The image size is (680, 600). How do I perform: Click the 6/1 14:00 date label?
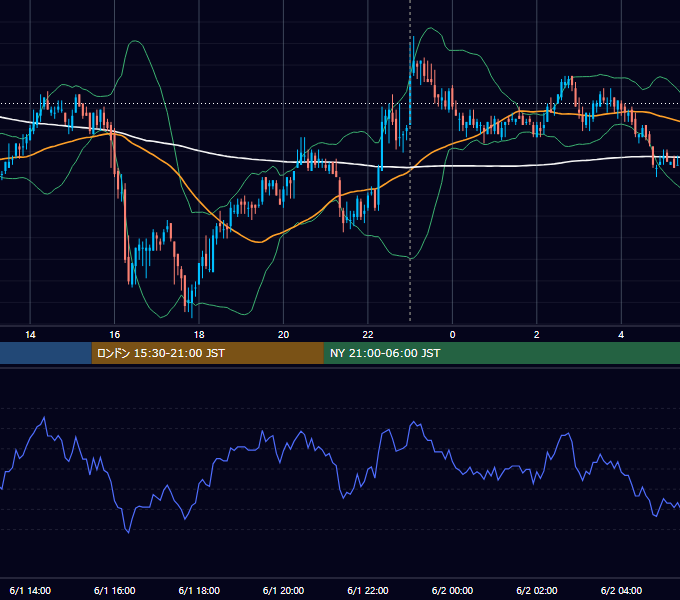coord(30,590)
